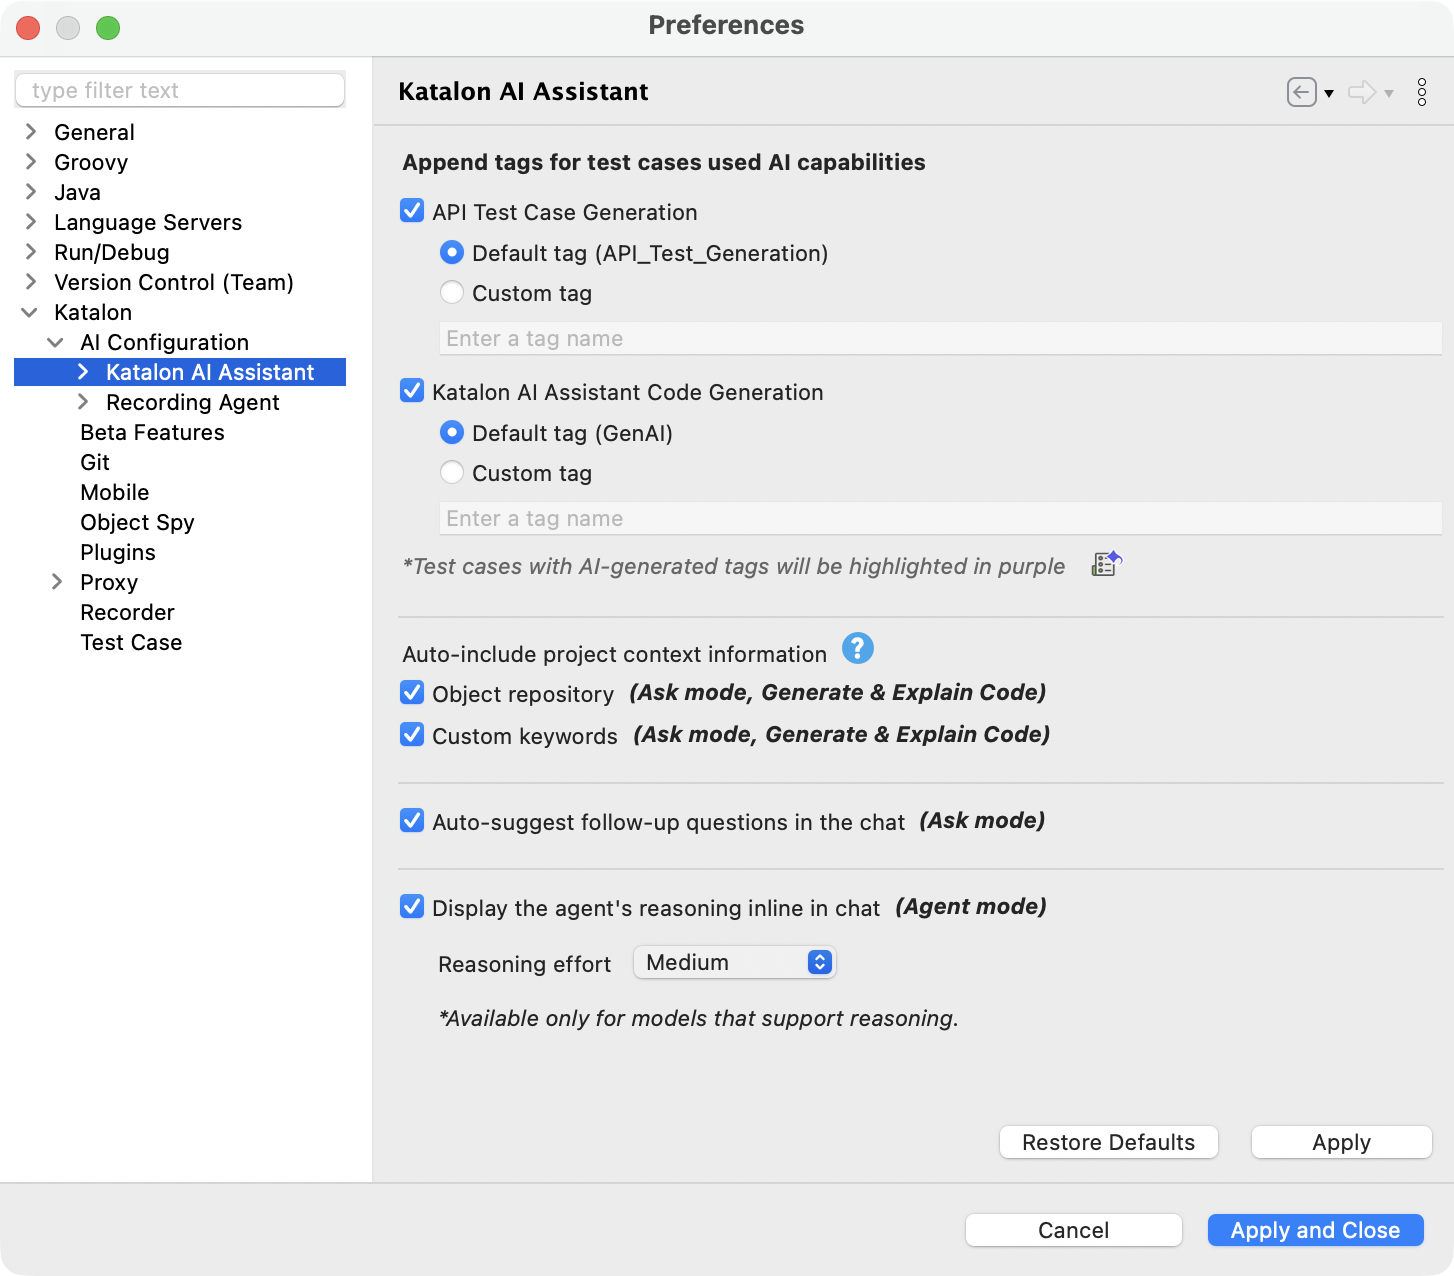The width and height of the screenshot is (1454, 1276).
Task: Select General preferences label
Action: coord(94,132)
